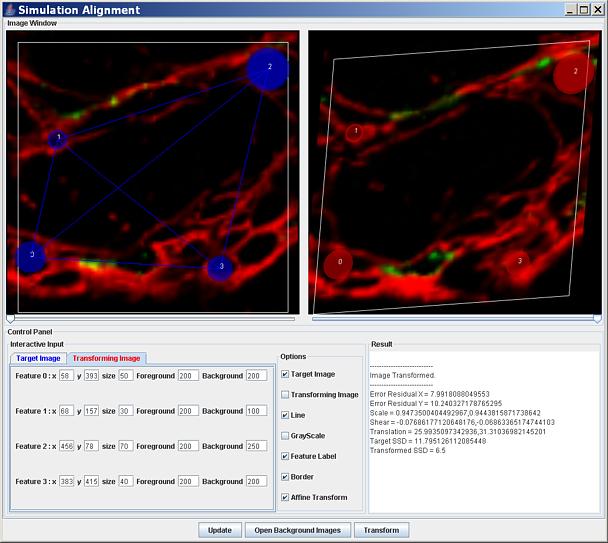Click Open Background Images button
The image size is (608, 543).
point(296,530)
